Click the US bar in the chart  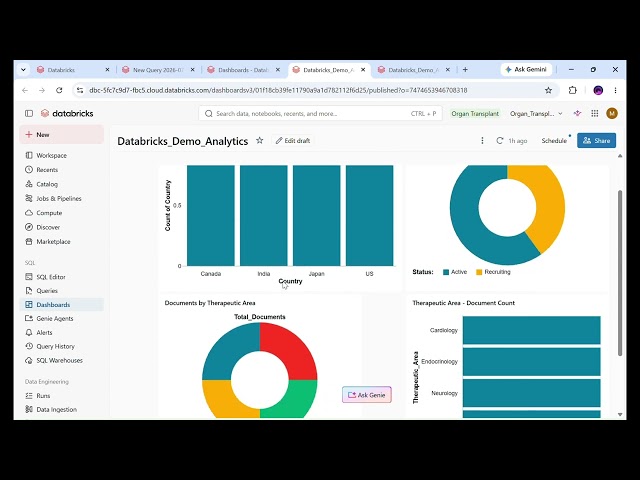point(369,216)
